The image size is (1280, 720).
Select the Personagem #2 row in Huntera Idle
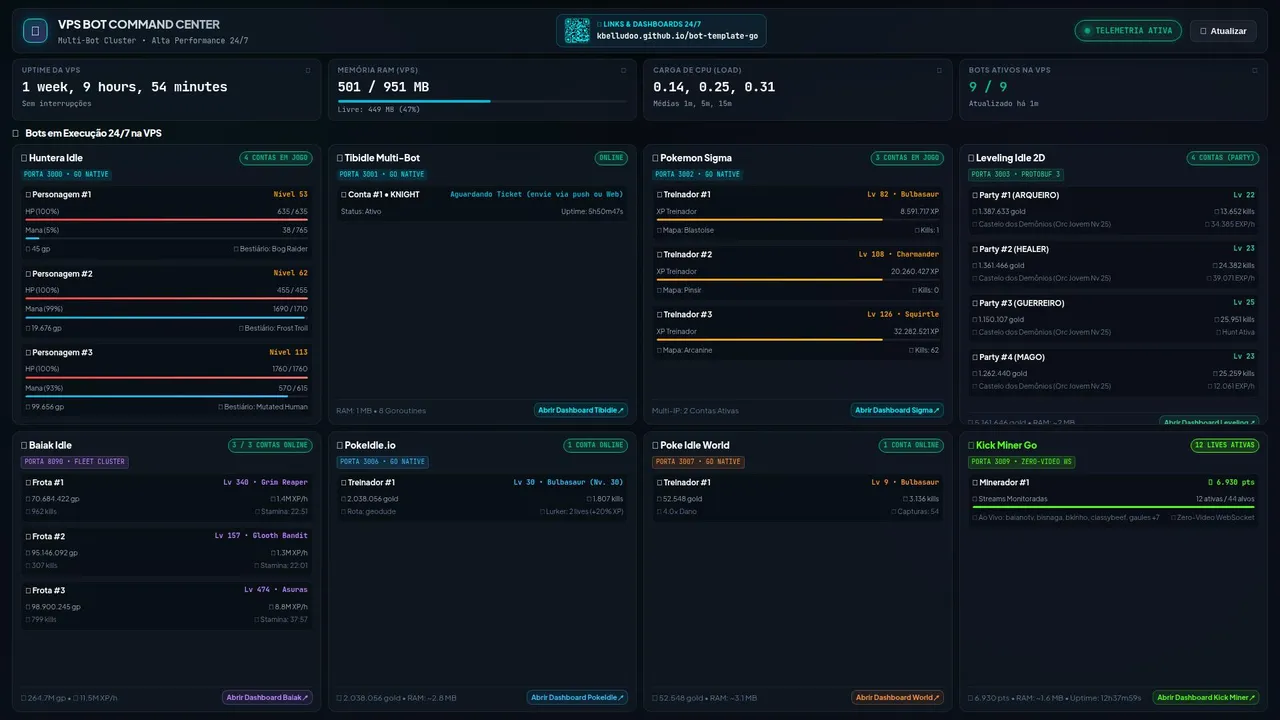pyautogui.click(x=167, y=300)
